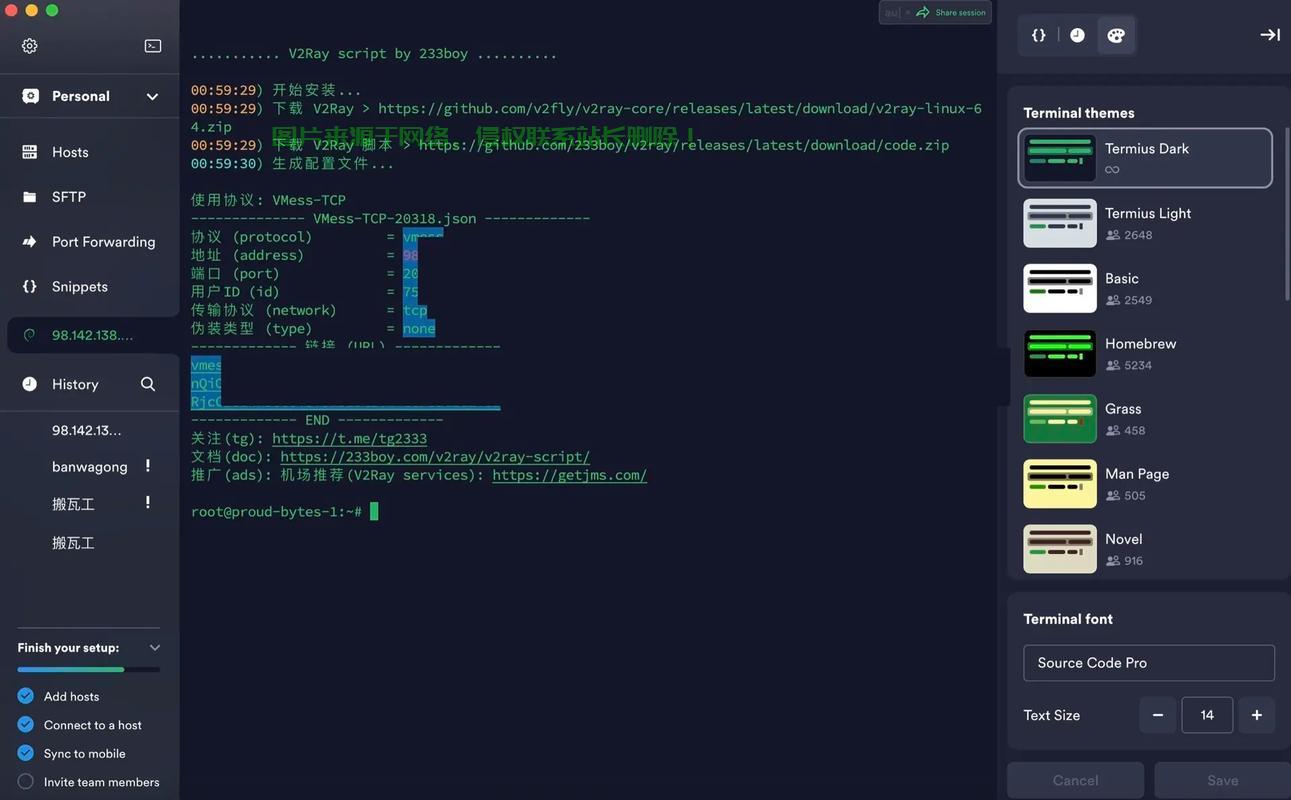Image resolution: width=1291 pixels, height=800 pixels.
Task: Click warning icon beside first 搬瓦工
Action: point(148,503)
